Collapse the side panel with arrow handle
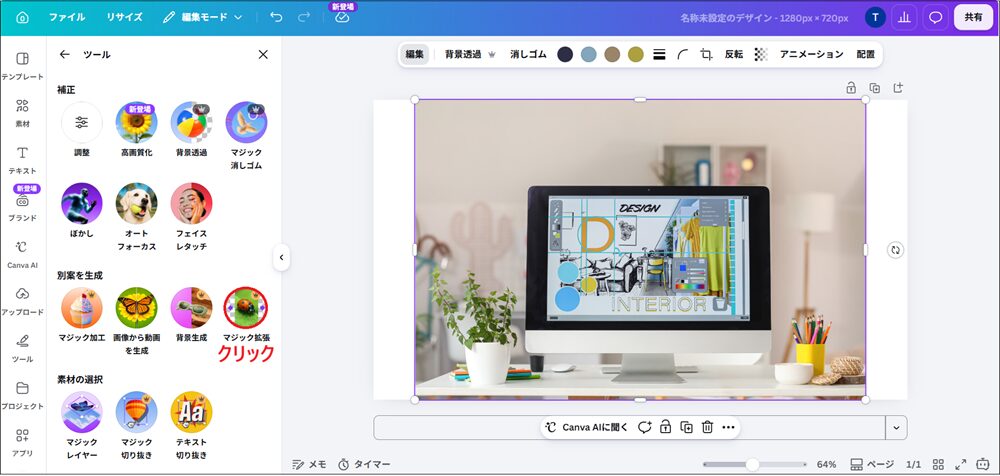 pos(281,258)
